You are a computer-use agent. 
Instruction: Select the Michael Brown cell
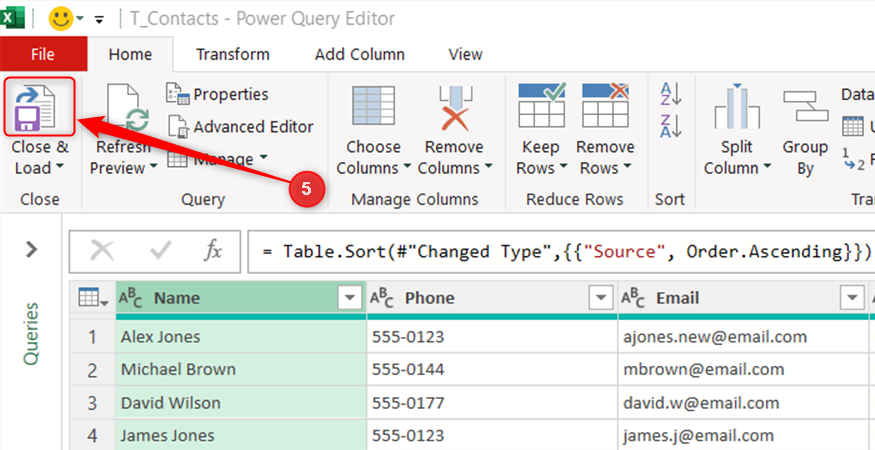click(x=241, y=369)
